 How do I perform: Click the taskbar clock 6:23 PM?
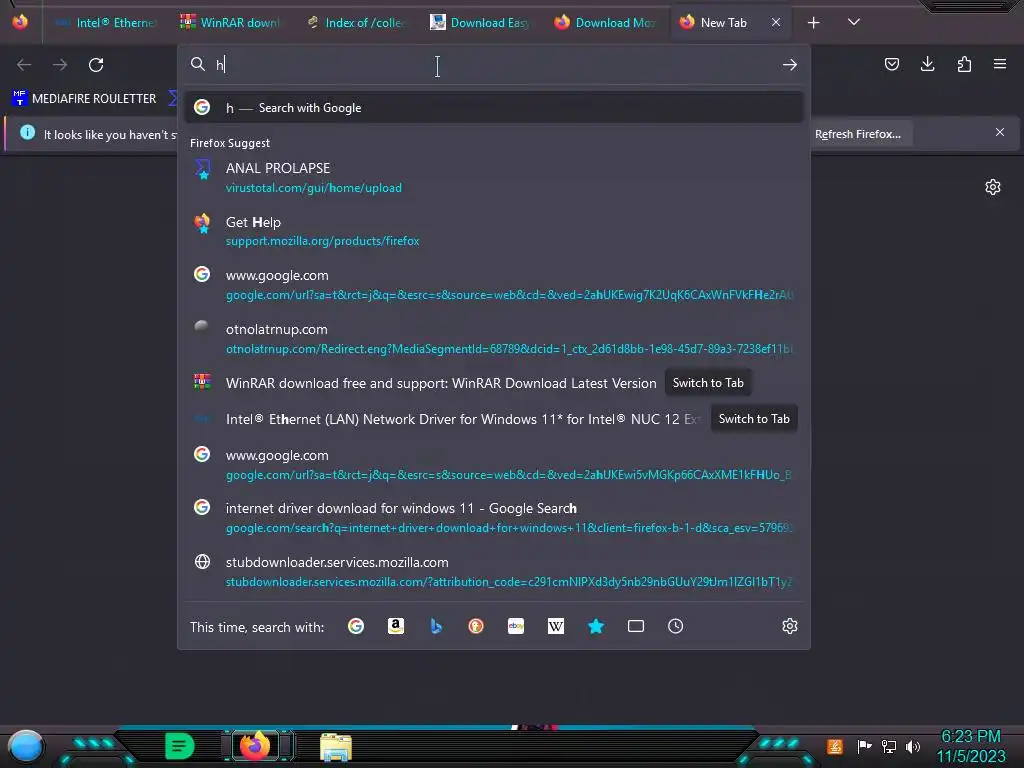pyautogui.click(x=971, y=746)
